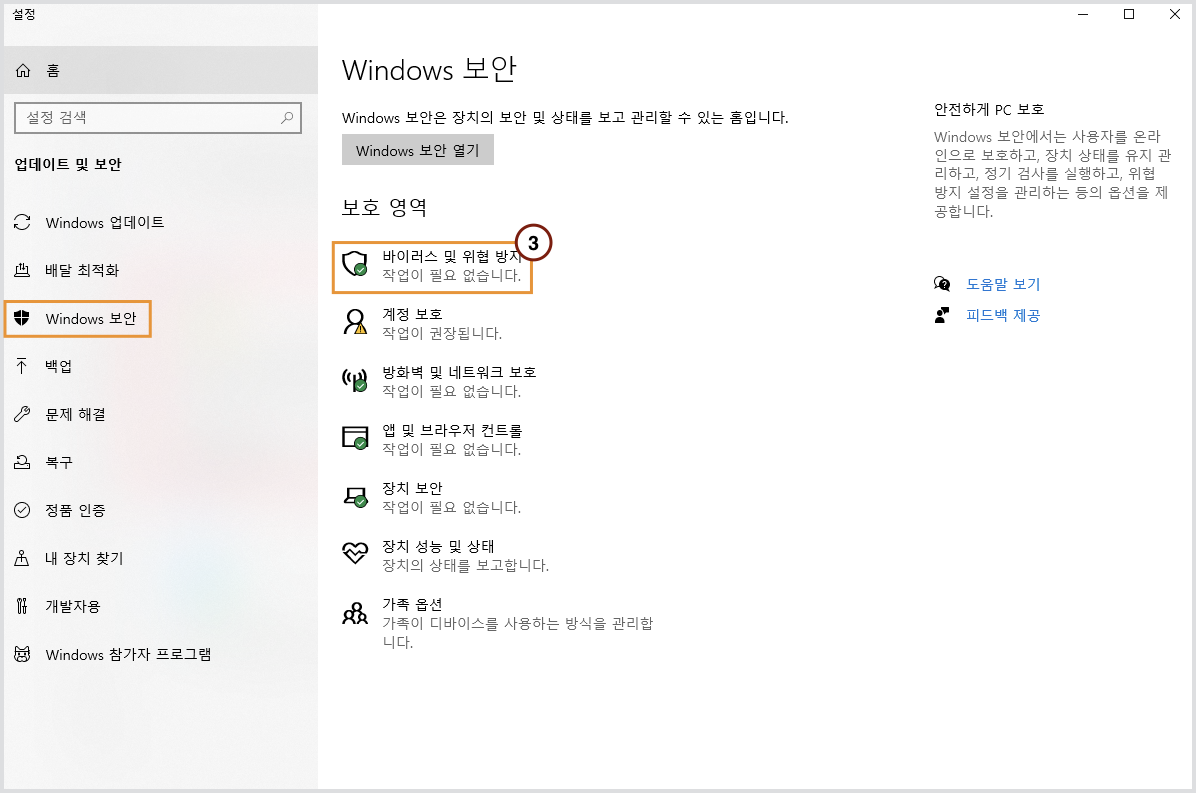The width and height of the screenshot is (1196, 793).
Task: Open the 백업 settings page
Action: tap(161, 366)
